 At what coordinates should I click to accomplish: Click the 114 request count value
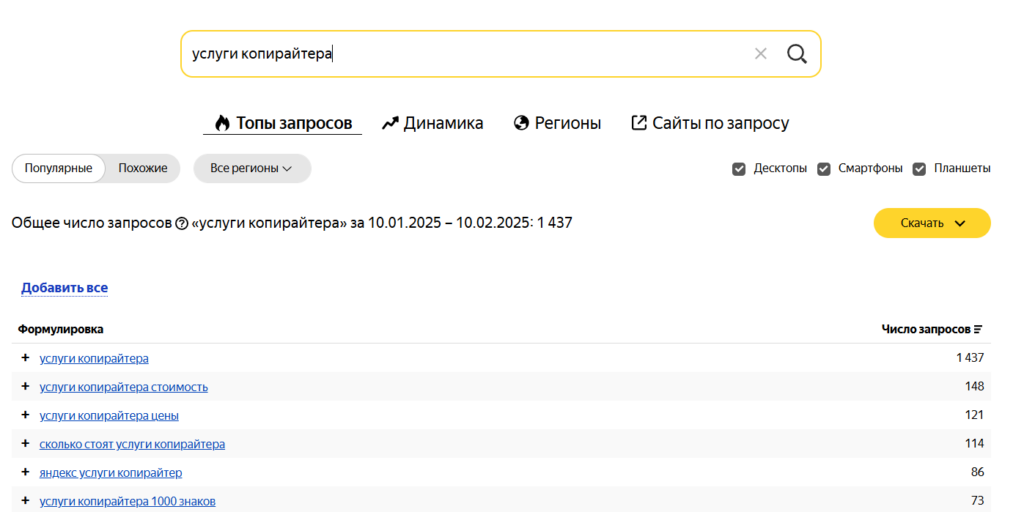[x=974, y=443]
